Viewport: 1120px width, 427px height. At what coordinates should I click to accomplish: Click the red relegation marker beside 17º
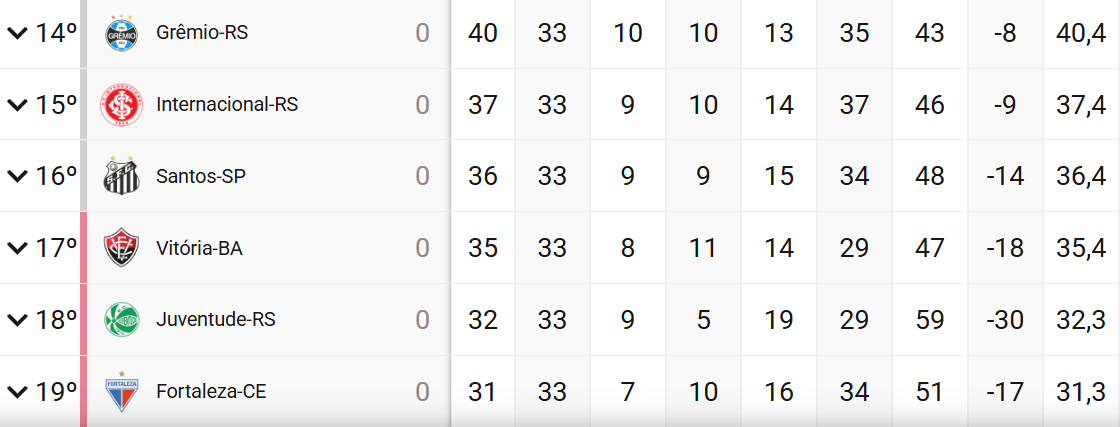tap(84, 248)
